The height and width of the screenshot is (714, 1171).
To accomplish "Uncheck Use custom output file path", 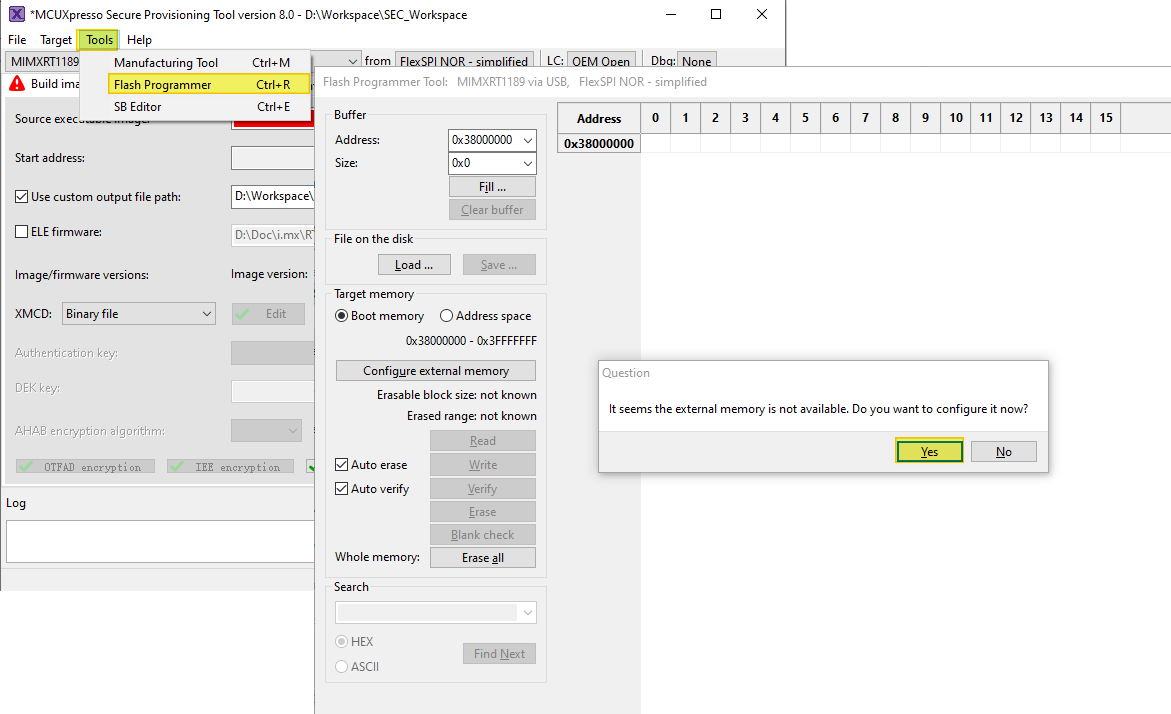I will (22, 197).
